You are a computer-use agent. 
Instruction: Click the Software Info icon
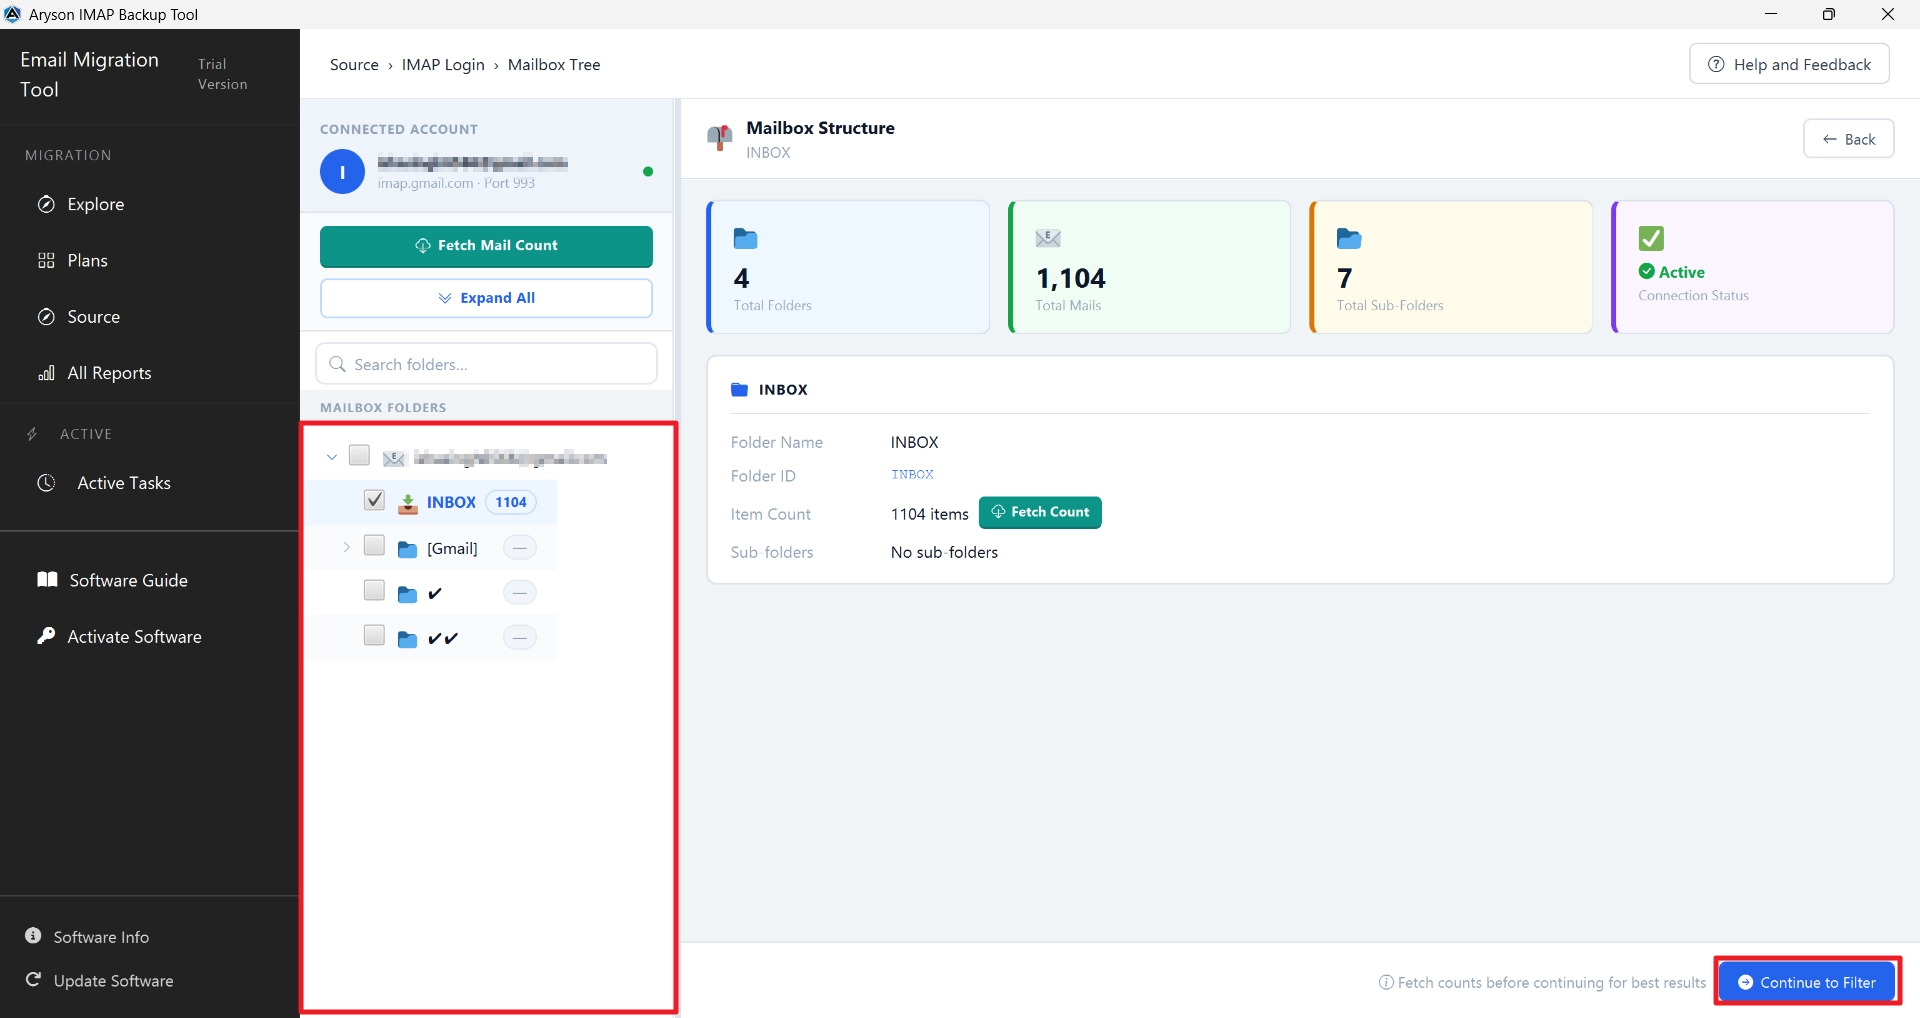tap(33, 936)
